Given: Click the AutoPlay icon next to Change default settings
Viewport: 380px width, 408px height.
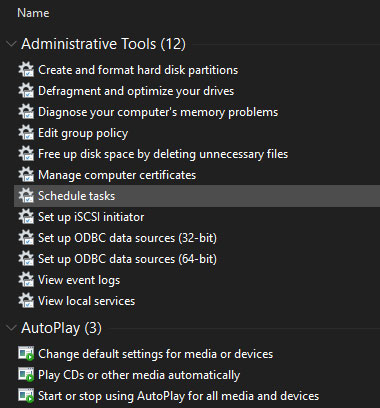Looking at the screenshot, I should [x=26, y=354].
